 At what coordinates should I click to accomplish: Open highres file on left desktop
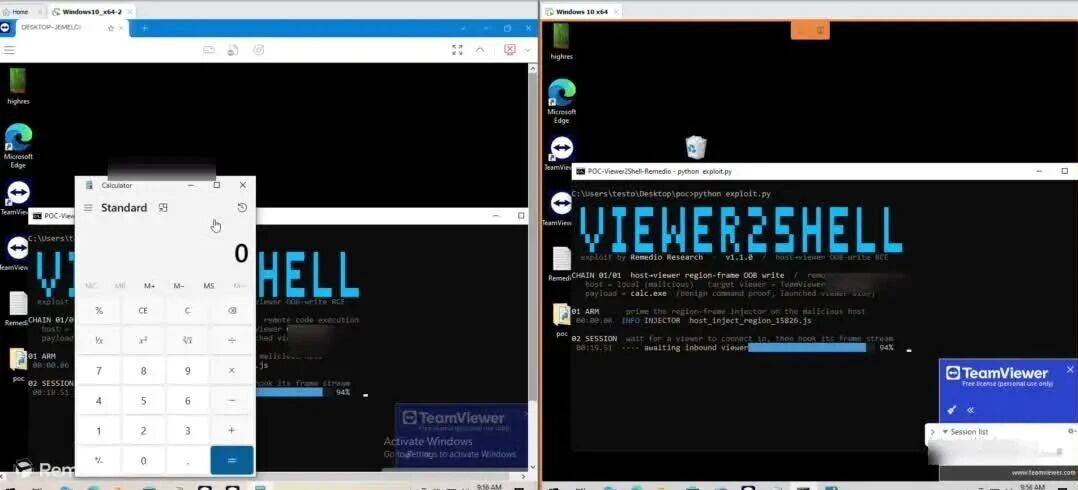click(x=18, y=86)
